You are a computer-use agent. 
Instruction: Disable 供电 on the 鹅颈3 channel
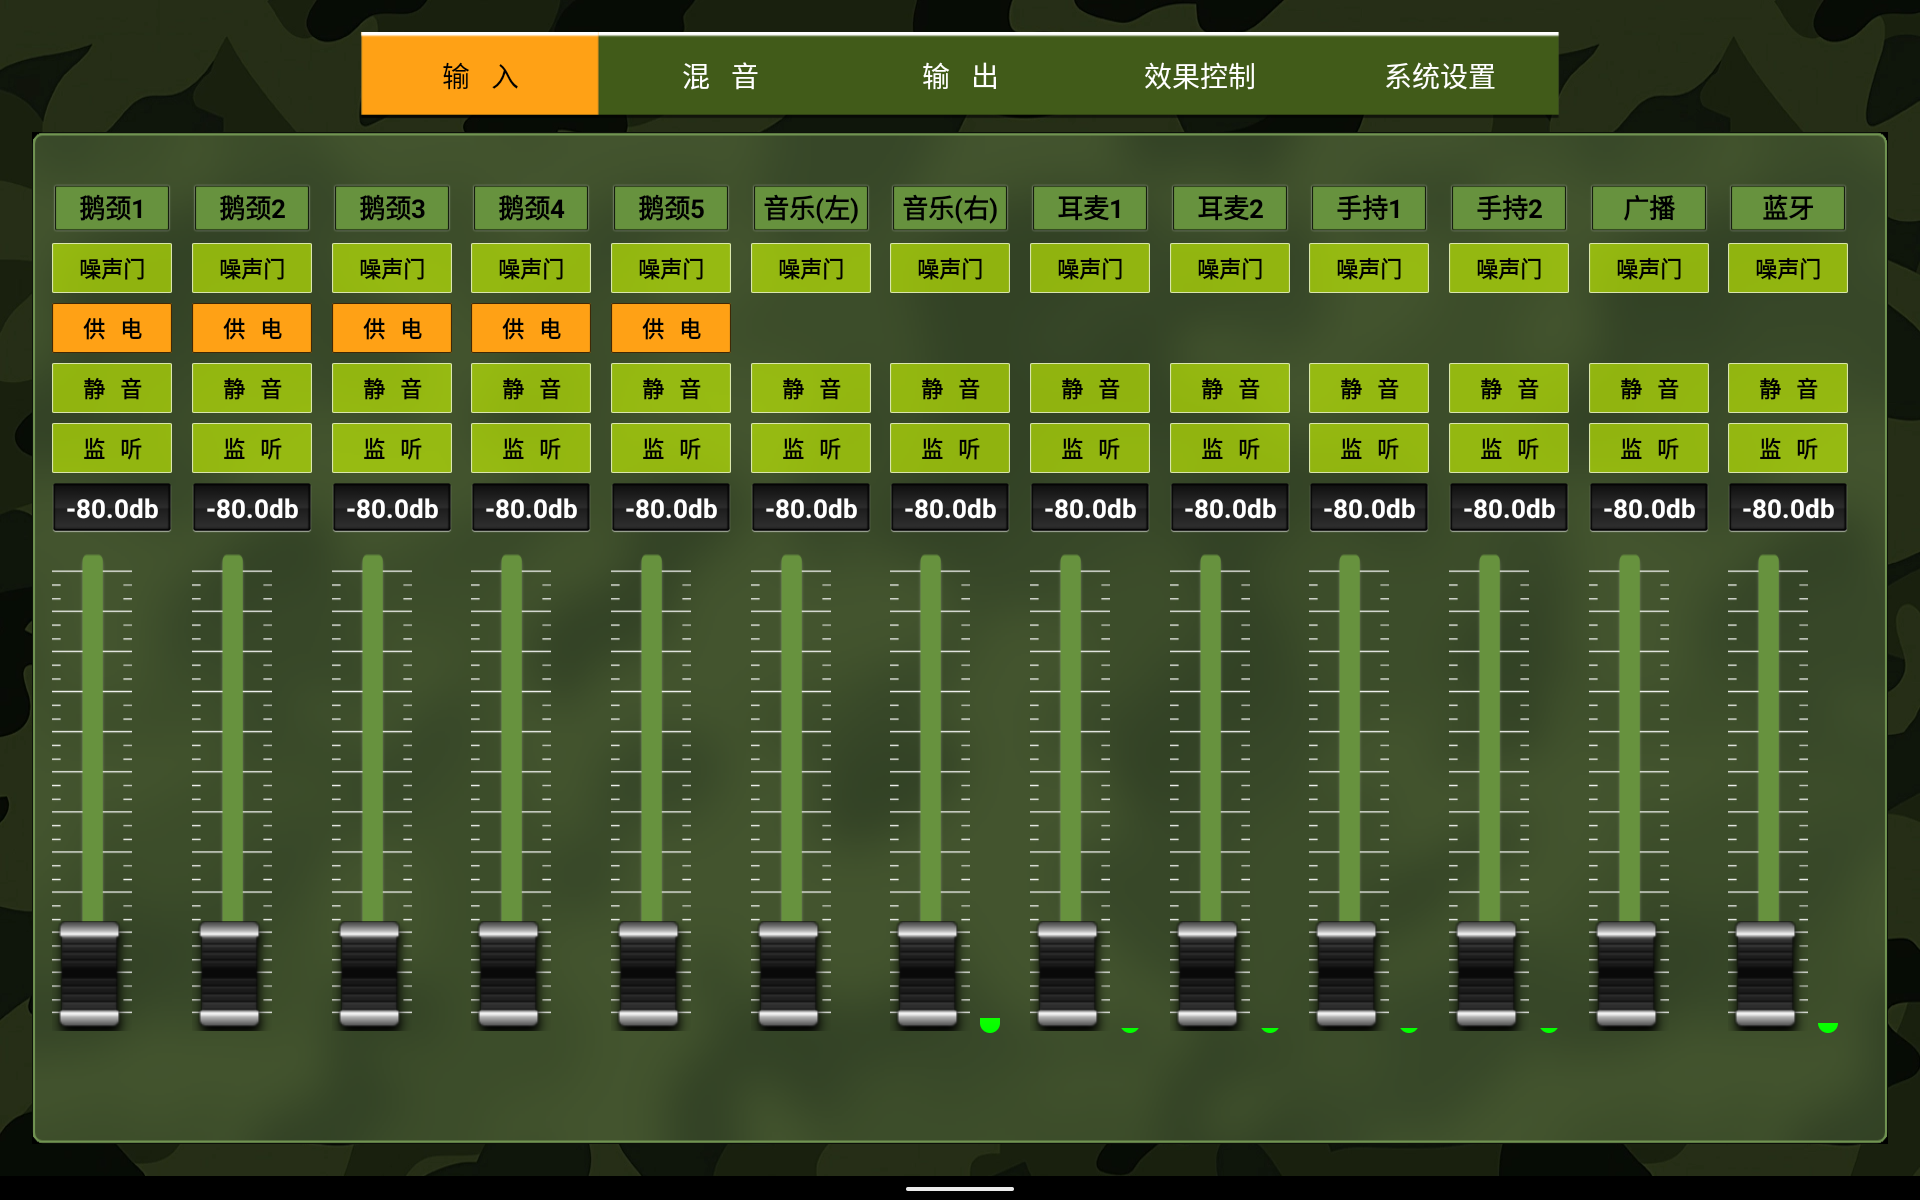(x=392, y=329)
